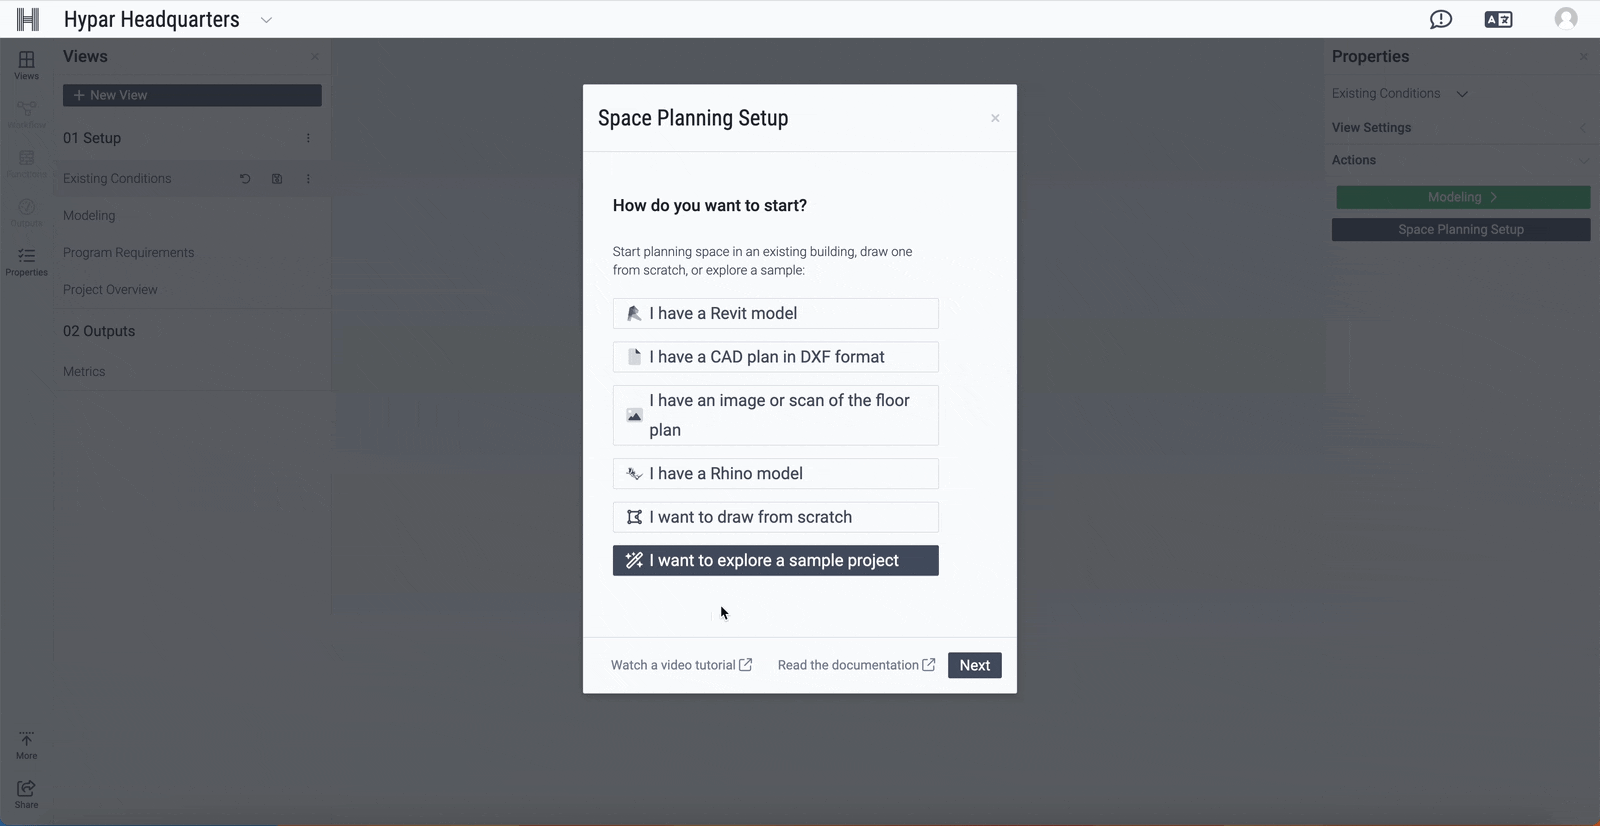This screenshot has width=1600, height=826.
Task: Click the More upload icon in sidebar
Action: coord(26,745)
